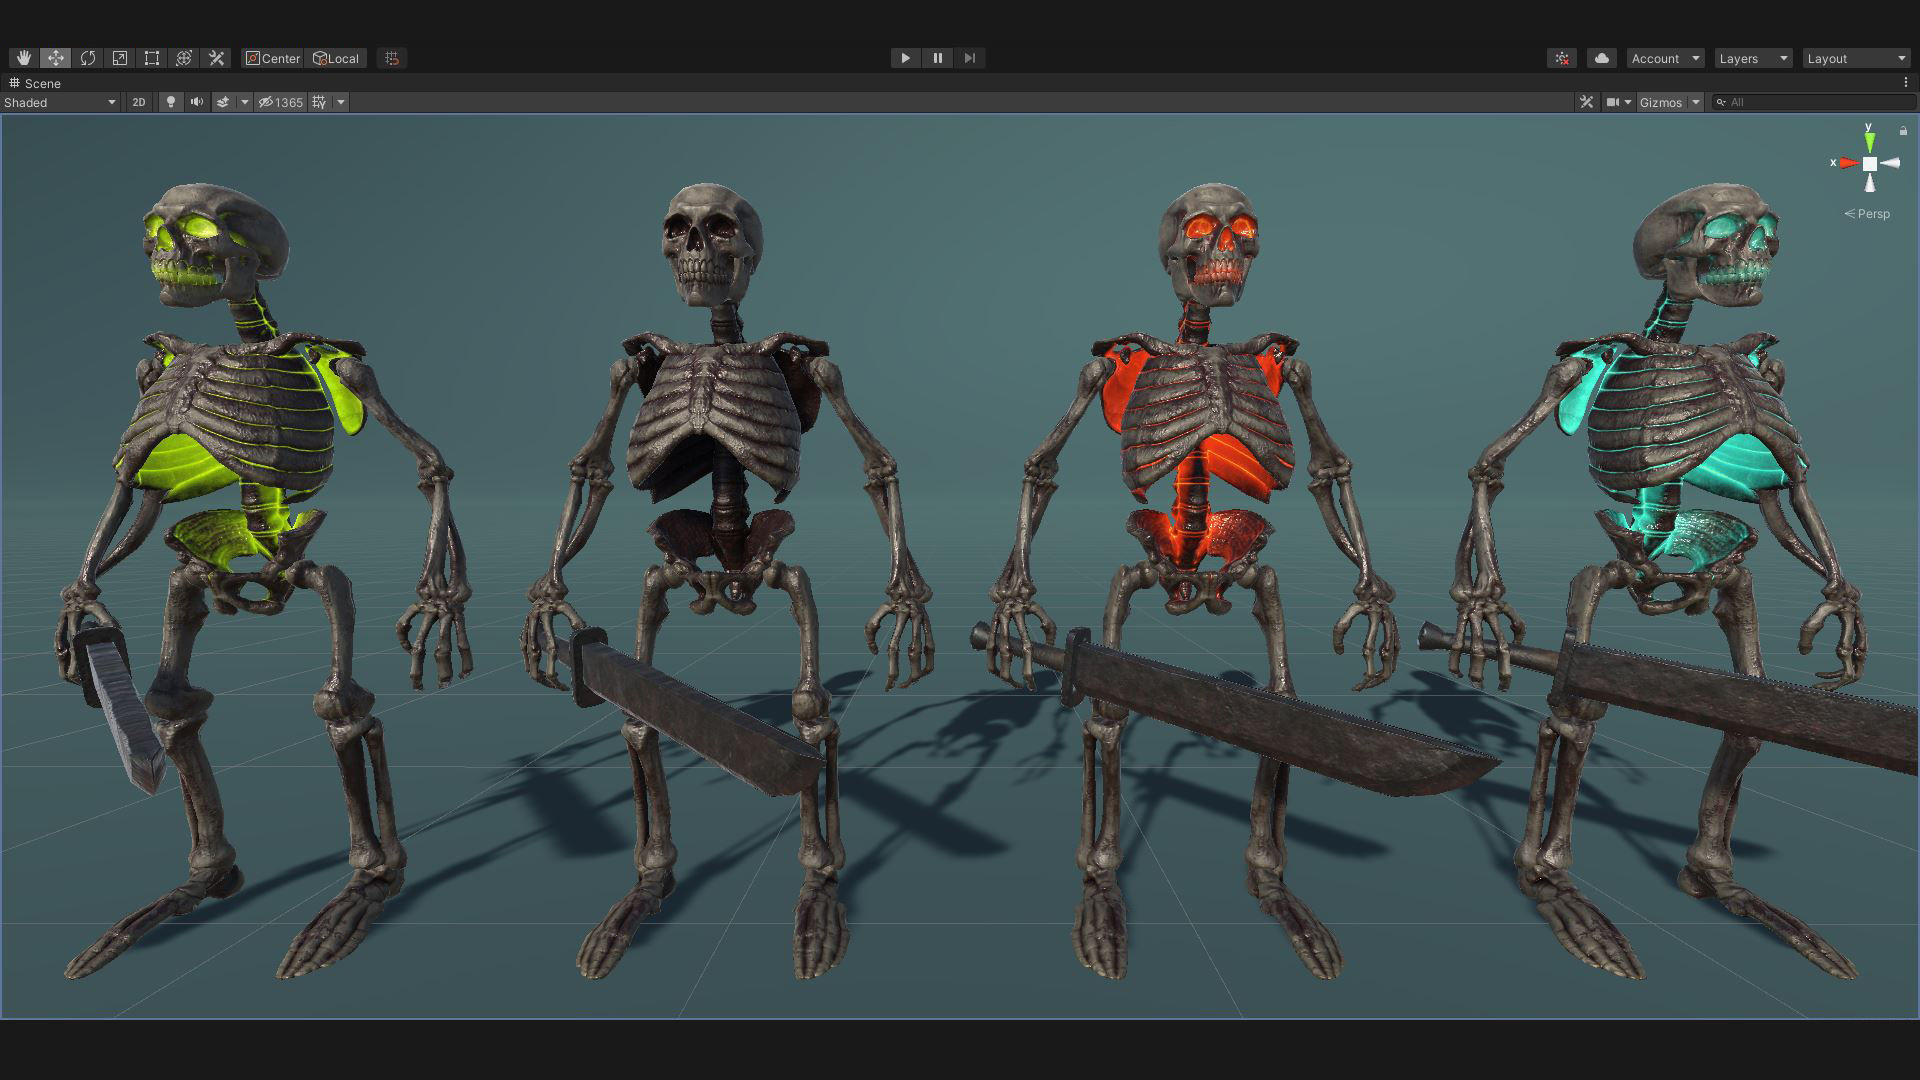Select the Rect transform tool
1920x1080 pixels.
pos(152,58)
